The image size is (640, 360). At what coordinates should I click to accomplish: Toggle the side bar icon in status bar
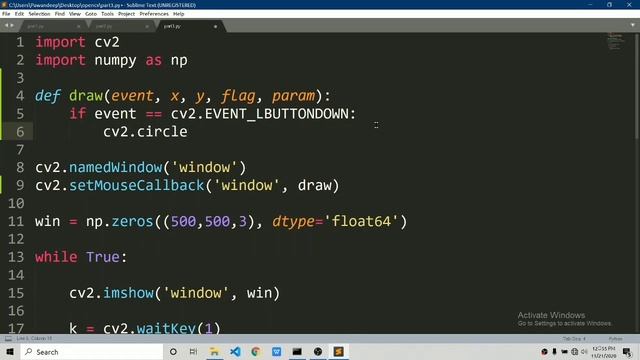pos(8,338)
